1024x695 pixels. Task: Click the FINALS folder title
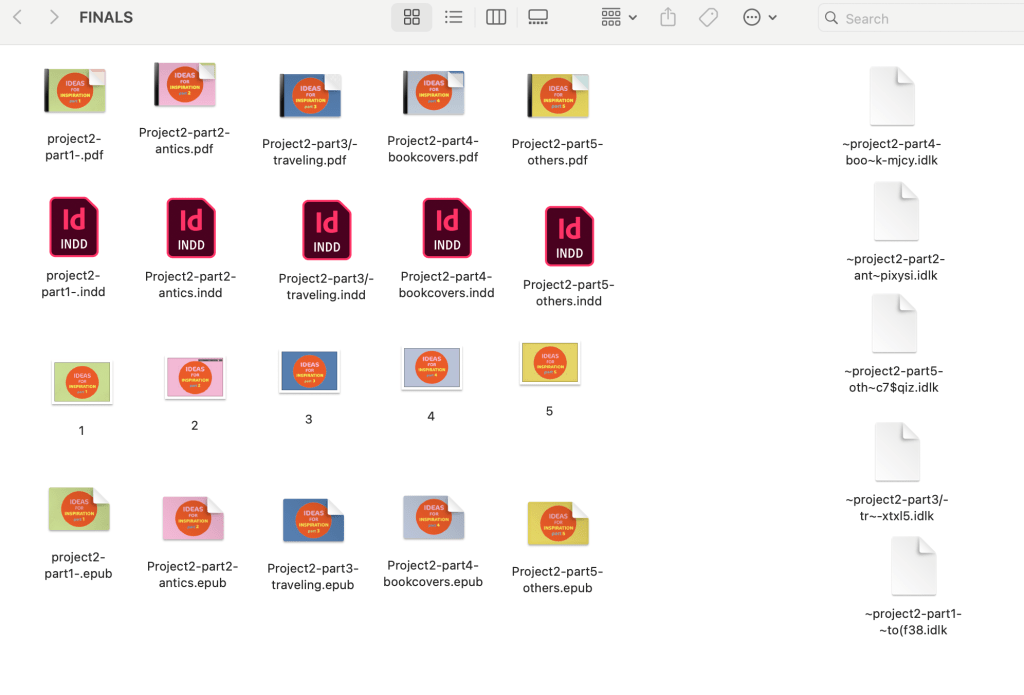[x=106, y=18]
